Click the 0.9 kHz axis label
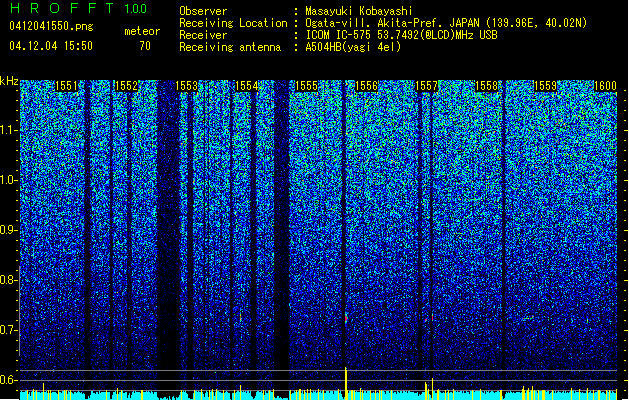This screenshot has height=400, width=629. [x=9, y=230]
